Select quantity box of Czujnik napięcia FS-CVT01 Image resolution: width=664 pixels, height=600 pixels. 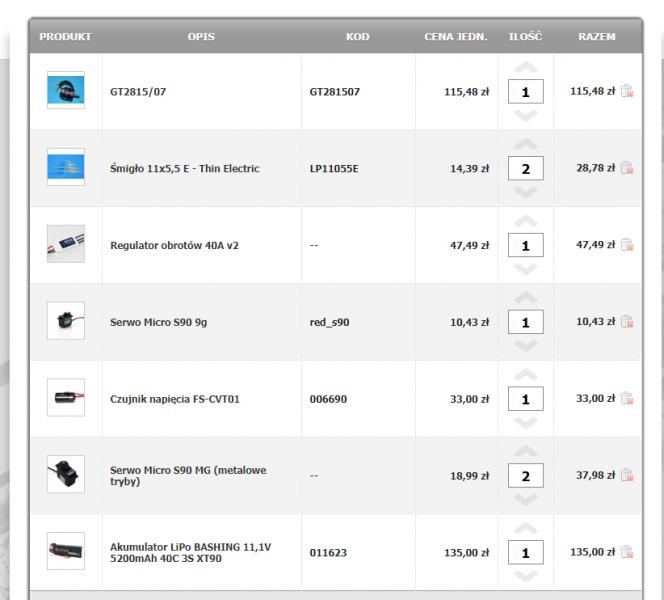coord(525,400)
